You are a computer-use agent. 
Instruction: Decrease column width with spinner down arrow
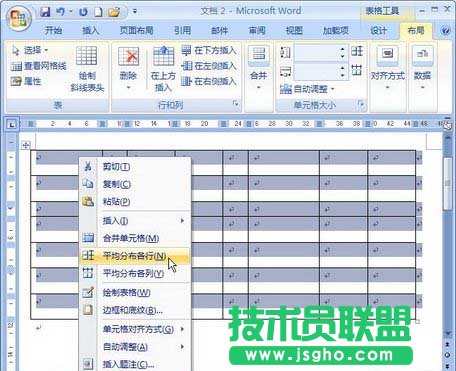343,75
